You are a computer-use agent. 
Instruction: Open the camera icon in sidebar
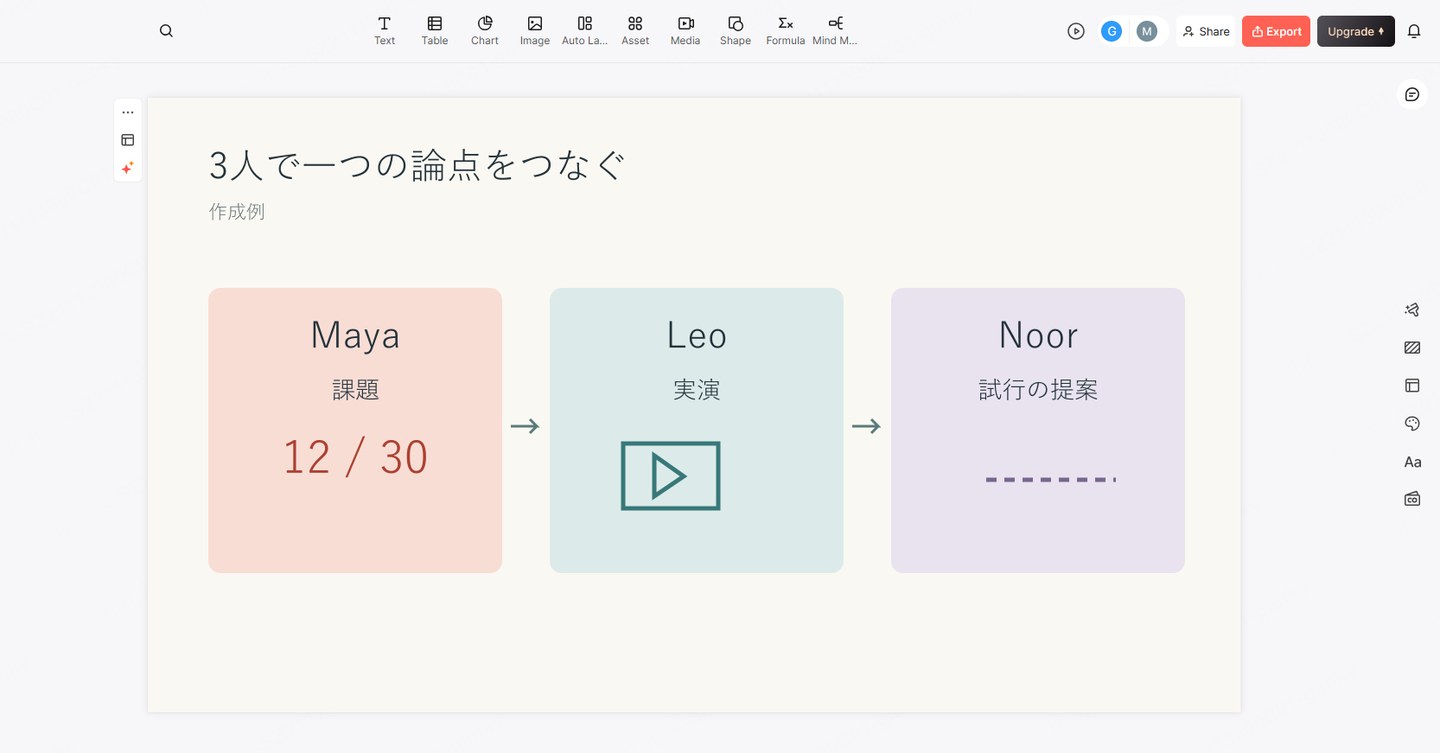point(1412,498)
